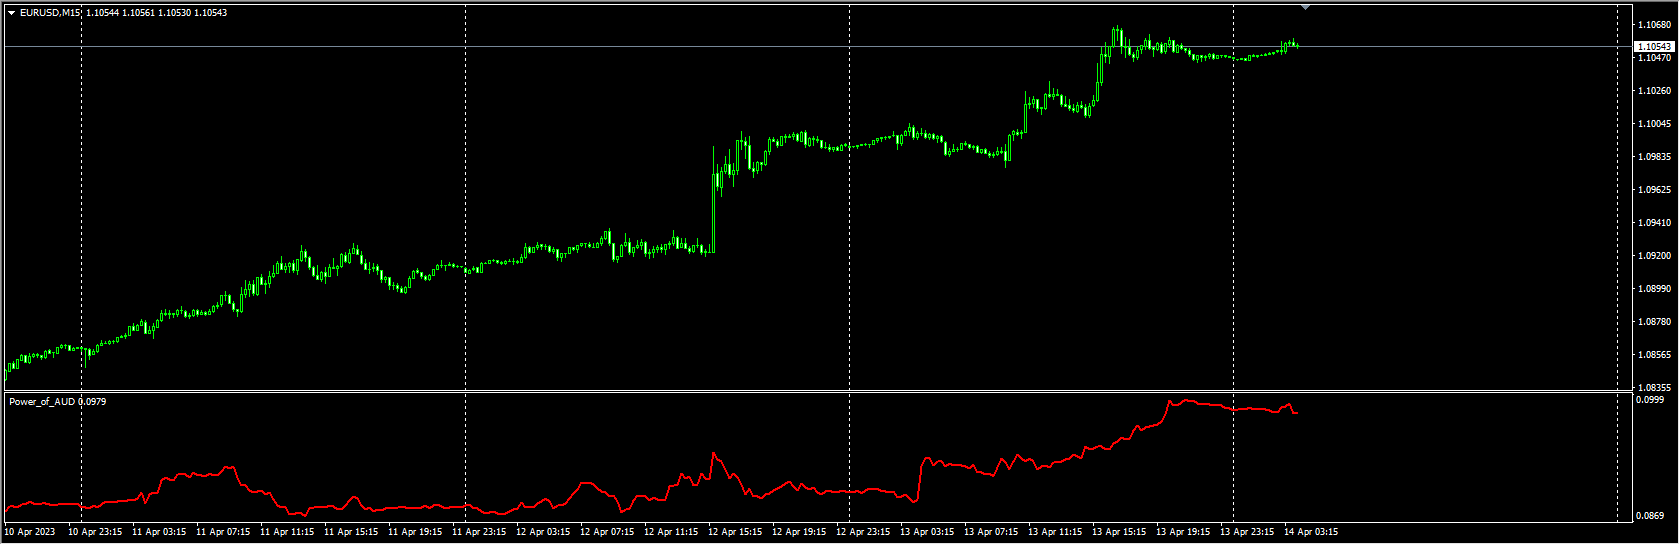Click price scale value 1.10680

pyautogui.click(x=1654, y=24)
